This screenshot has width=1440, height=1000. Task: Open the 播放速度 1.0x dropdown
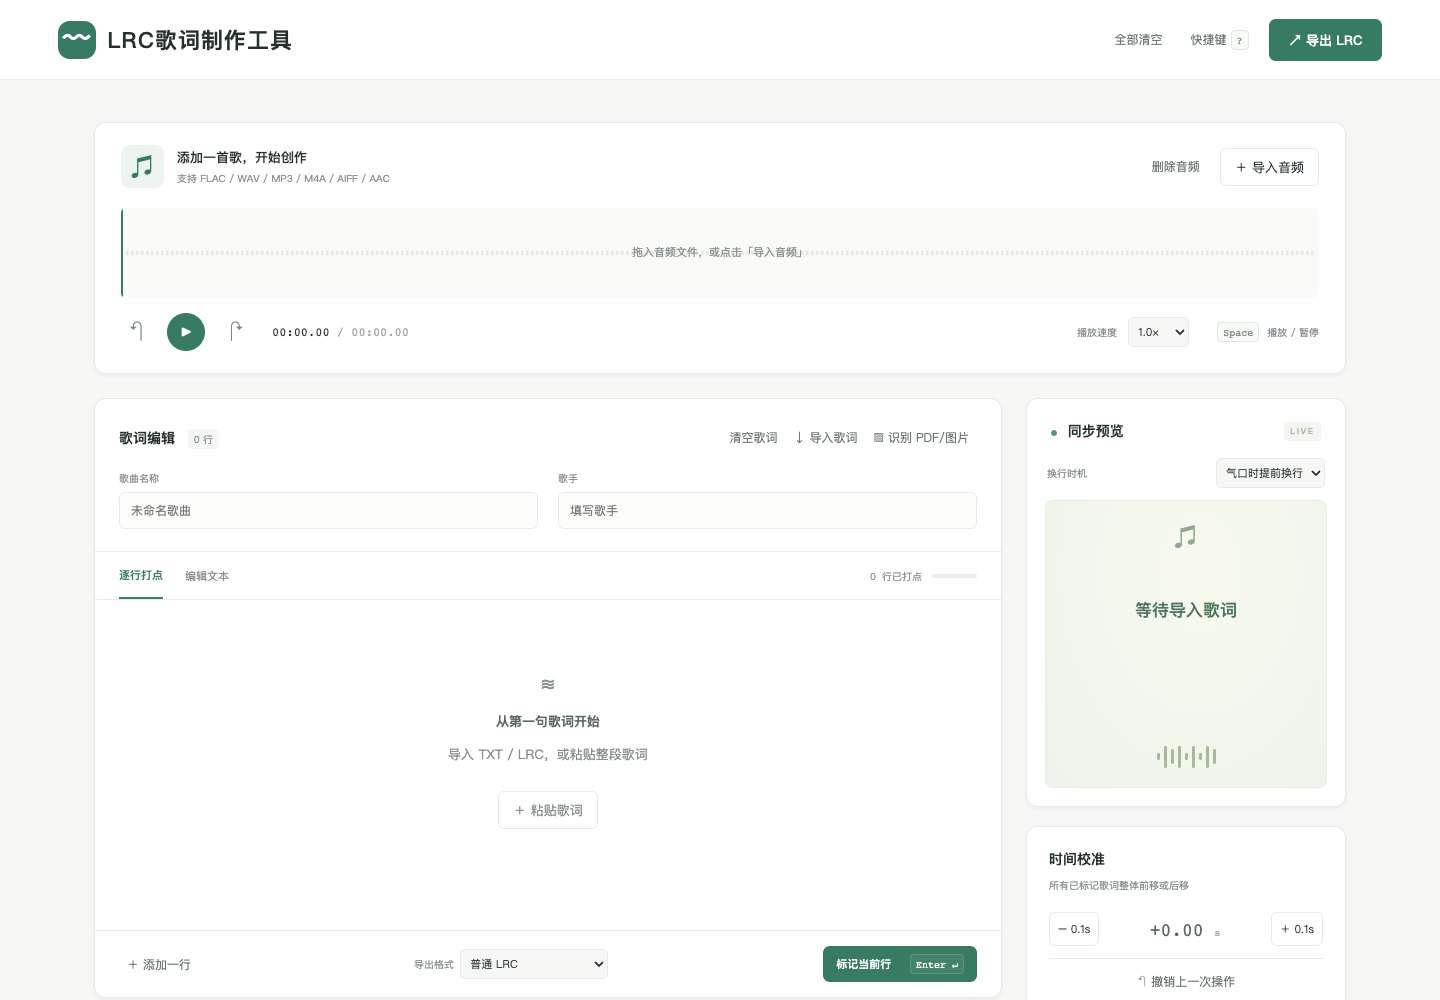point(1158,332)
